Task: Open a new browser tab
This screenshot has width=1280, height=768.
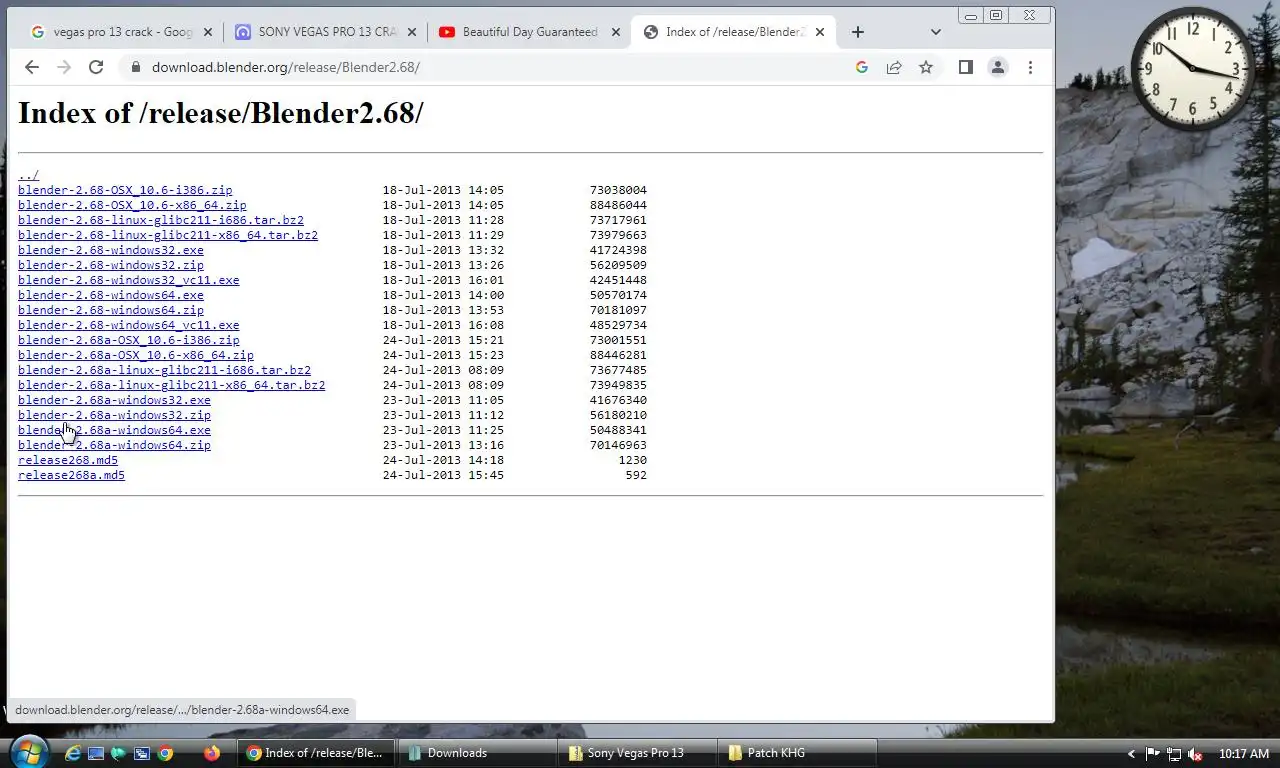Action: pyautogui.click(x=857, y=32)
